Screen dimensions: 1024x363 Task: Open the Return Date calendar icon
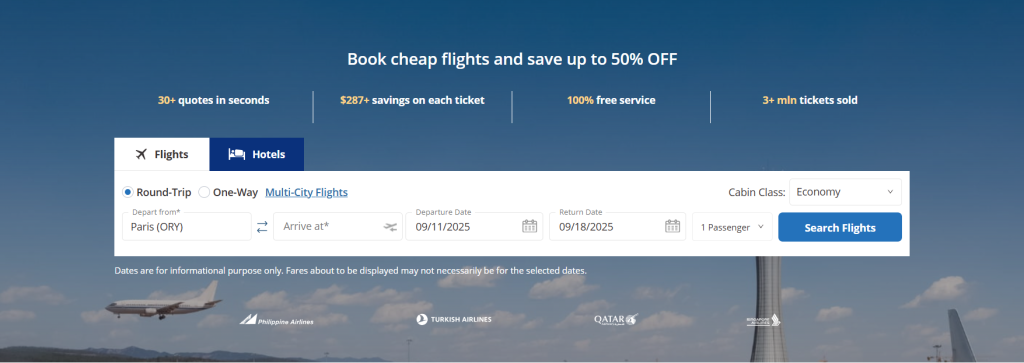tap(673, 227)
